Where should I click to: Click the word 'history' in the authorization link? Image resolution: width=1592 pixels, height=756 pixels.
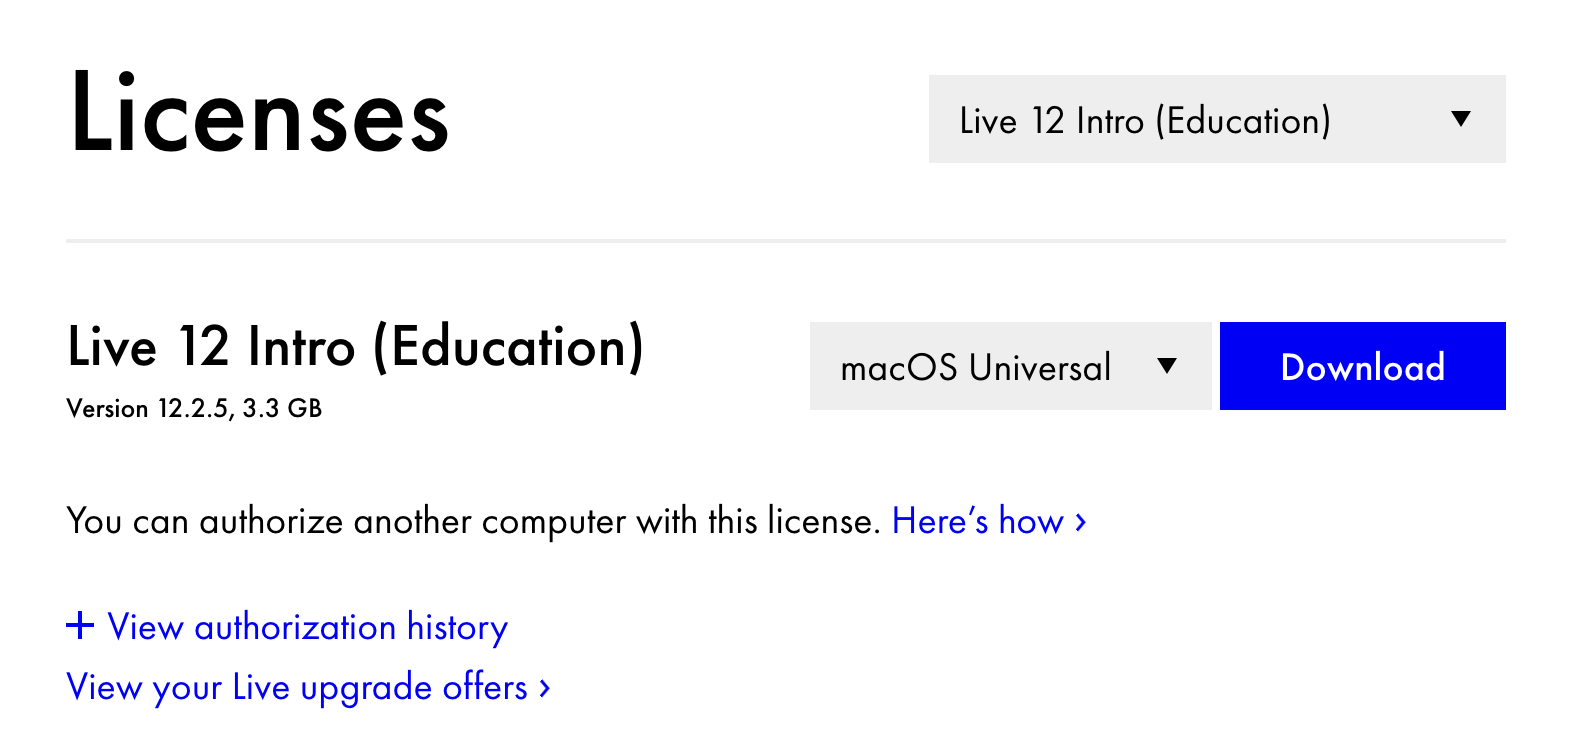[457, 628]
